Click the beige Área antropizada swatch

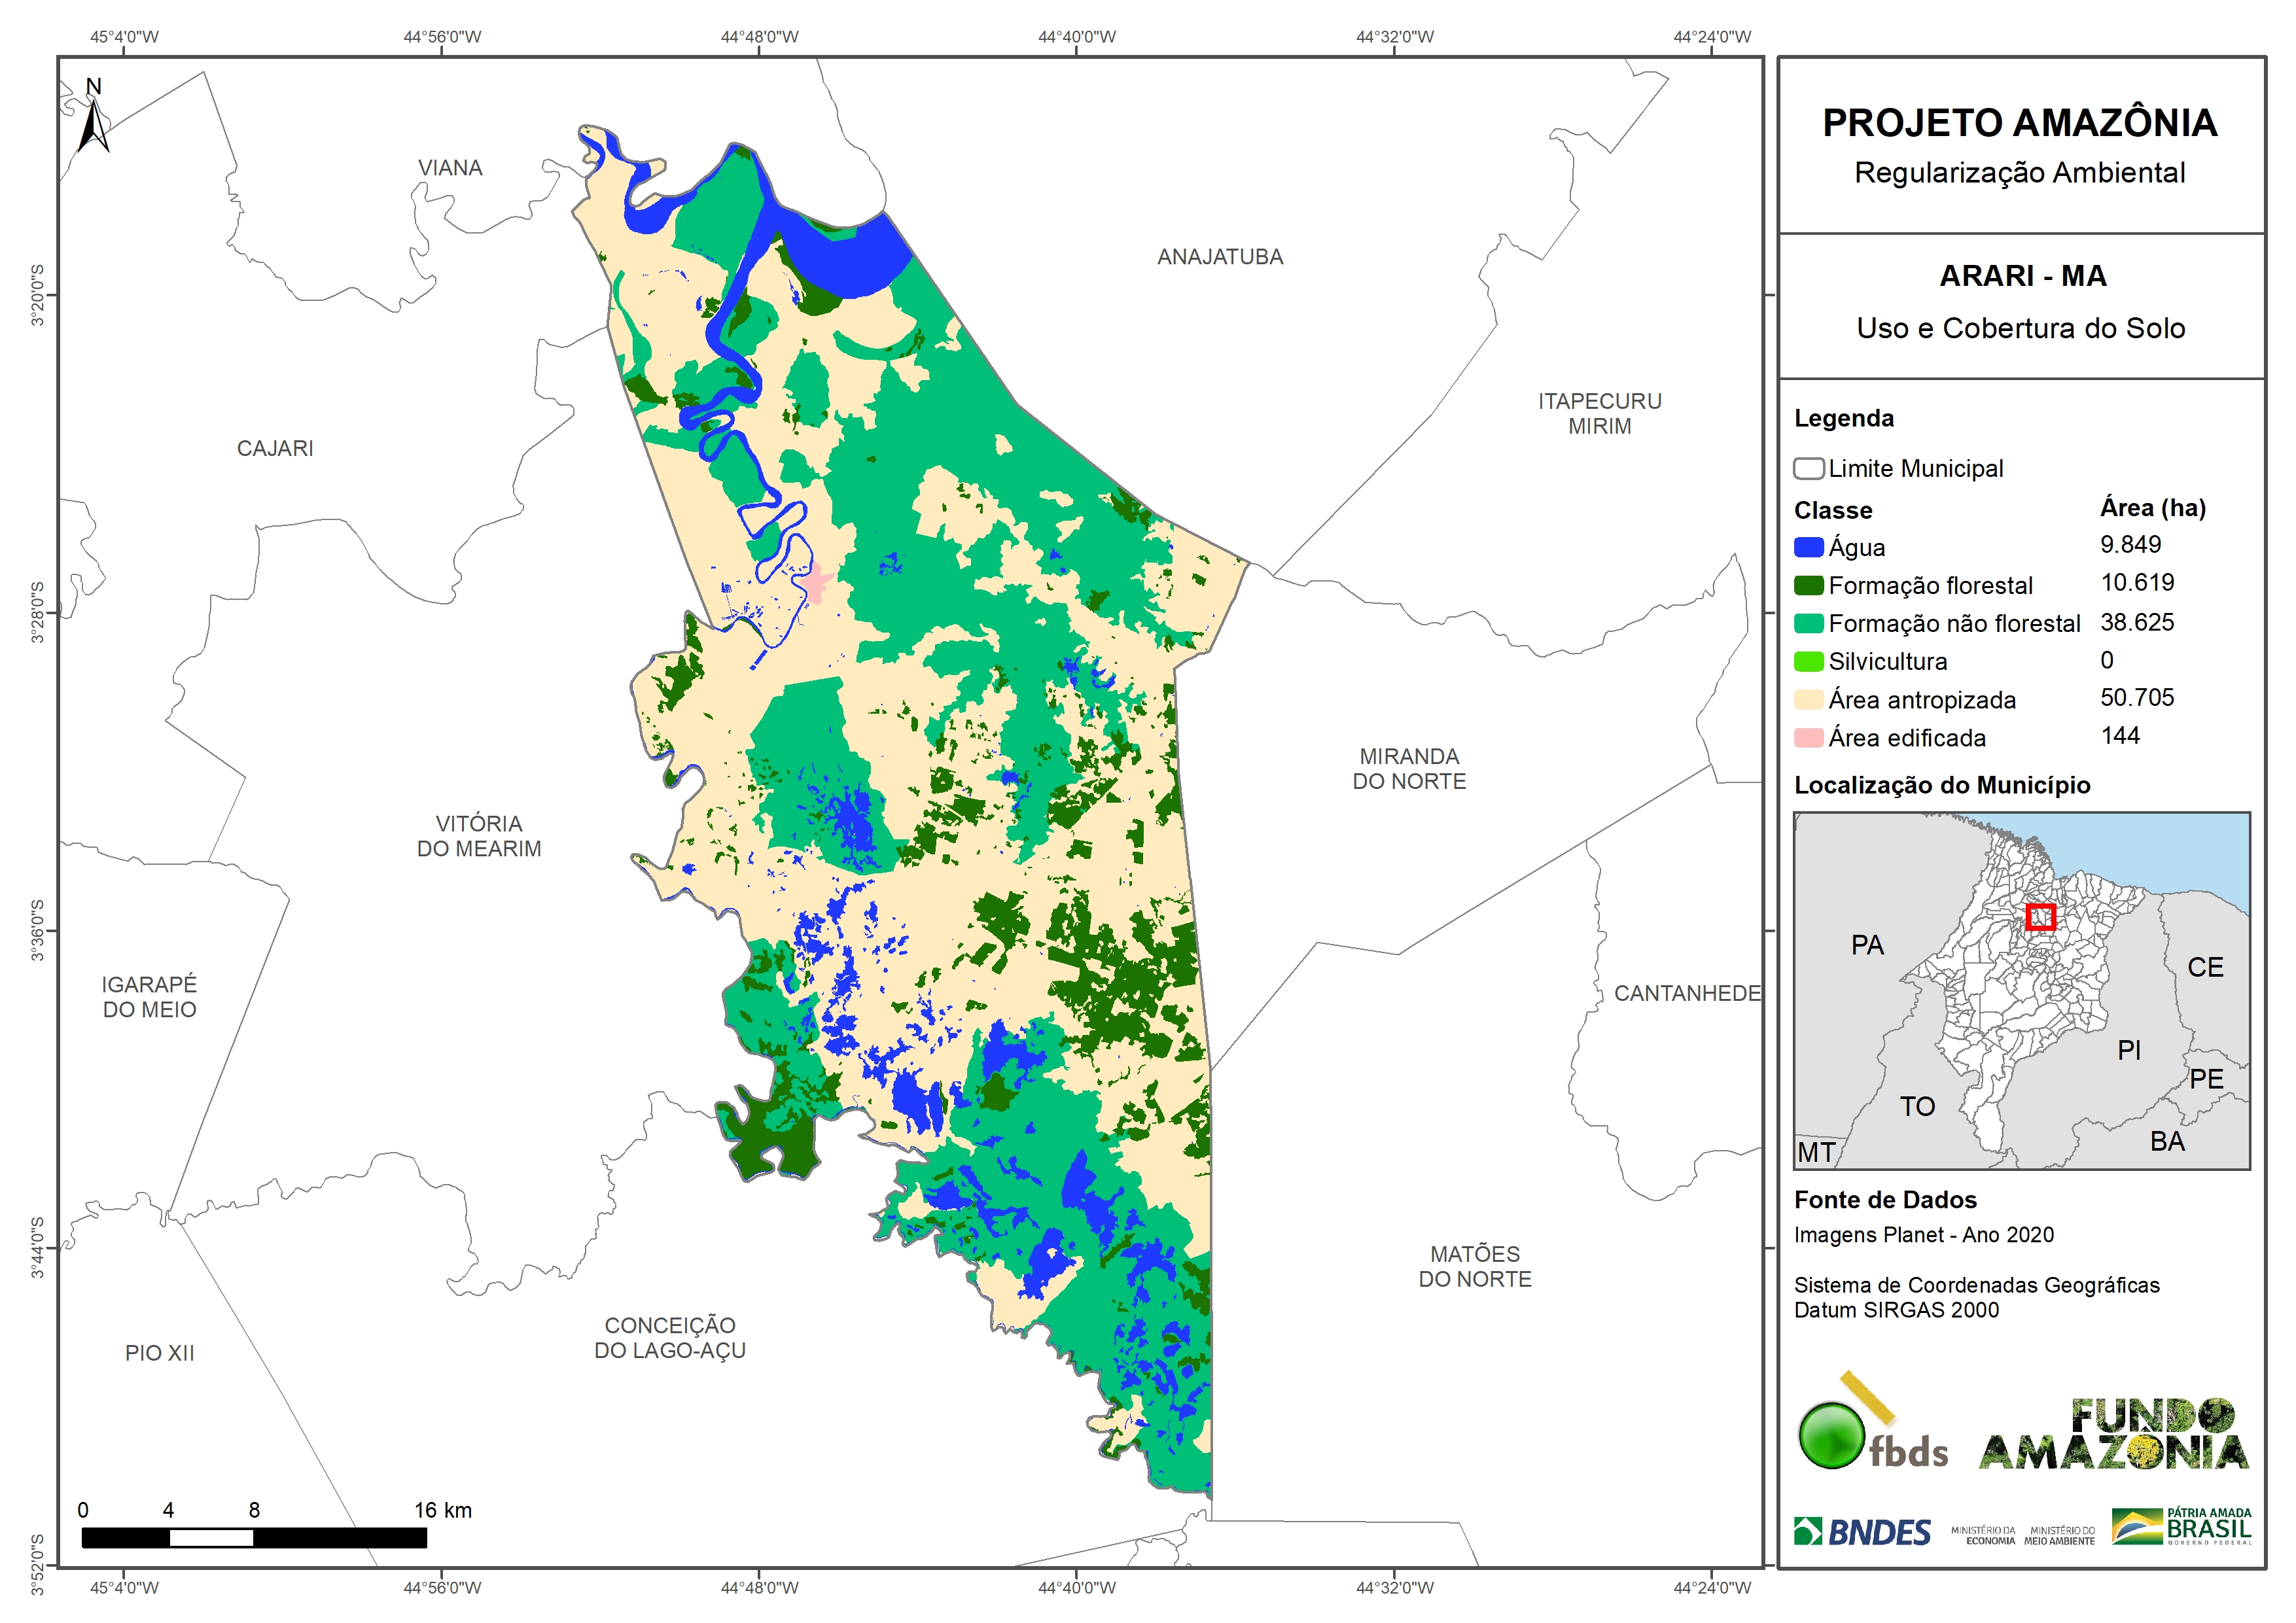(1808, 699)
